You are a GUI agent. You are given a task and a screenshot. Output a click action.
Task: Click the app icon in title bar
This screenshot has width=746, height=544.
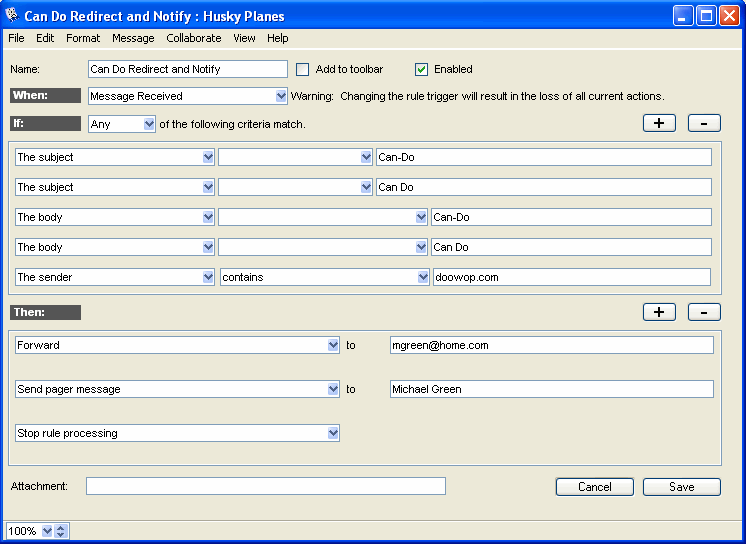pos(13,16)
